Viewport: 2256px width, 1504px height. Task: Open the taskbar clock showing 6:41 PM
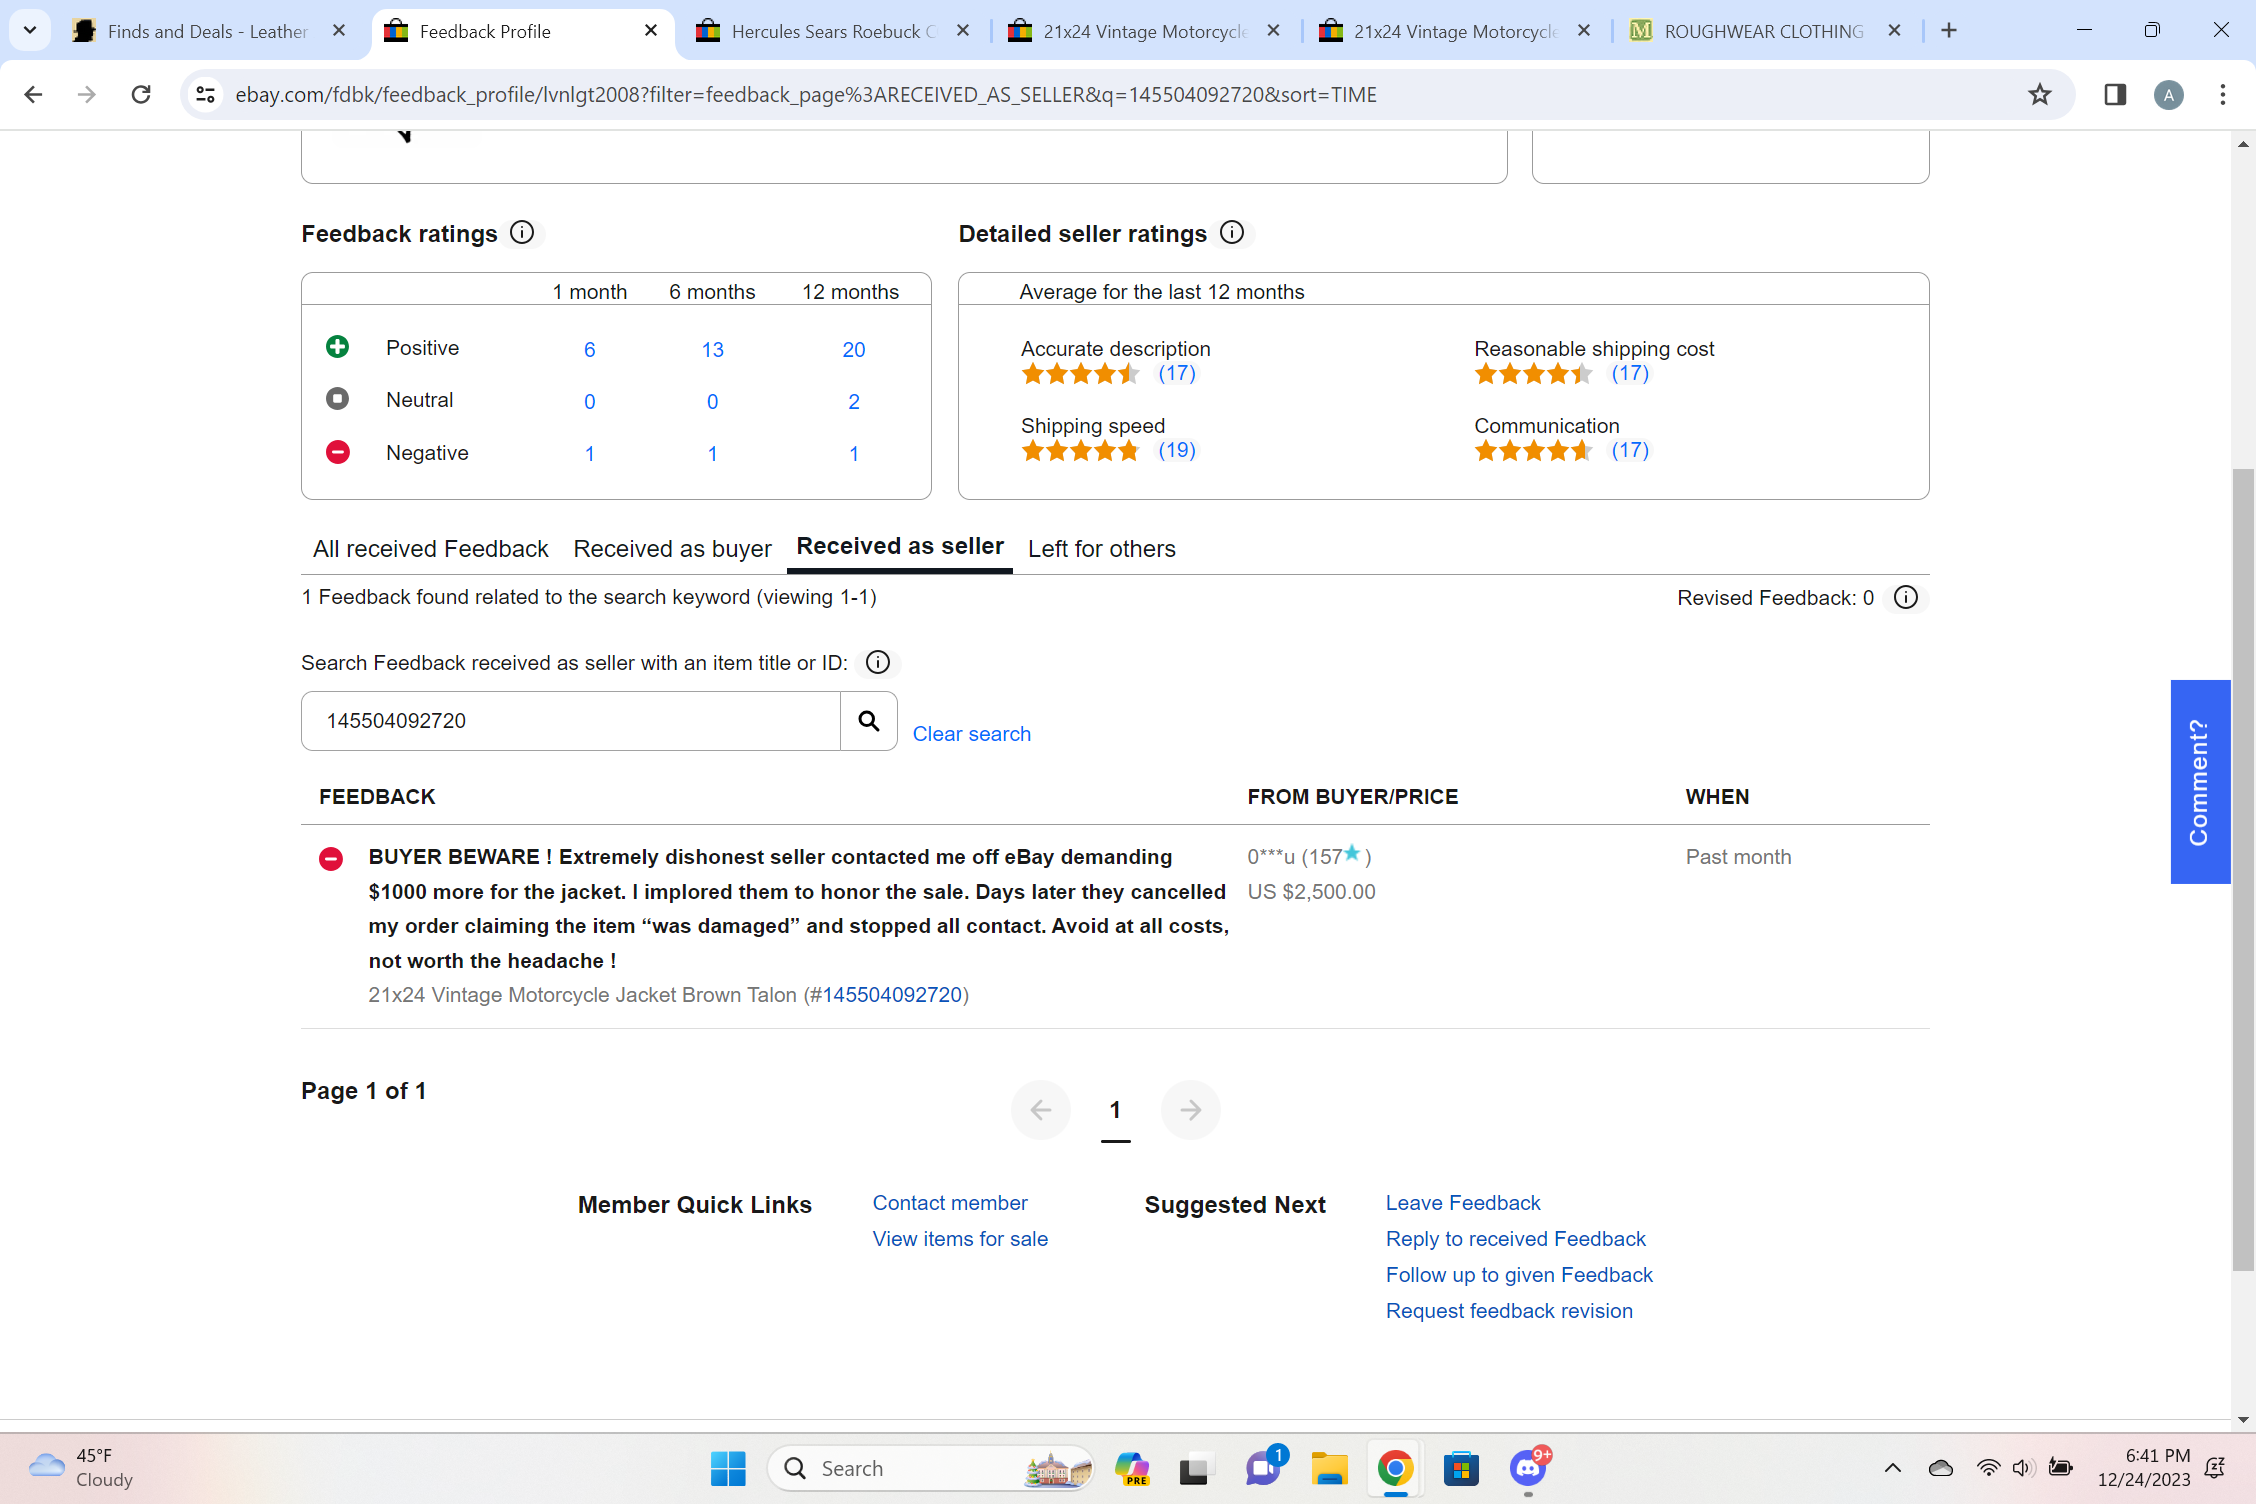point(2145,1468)
